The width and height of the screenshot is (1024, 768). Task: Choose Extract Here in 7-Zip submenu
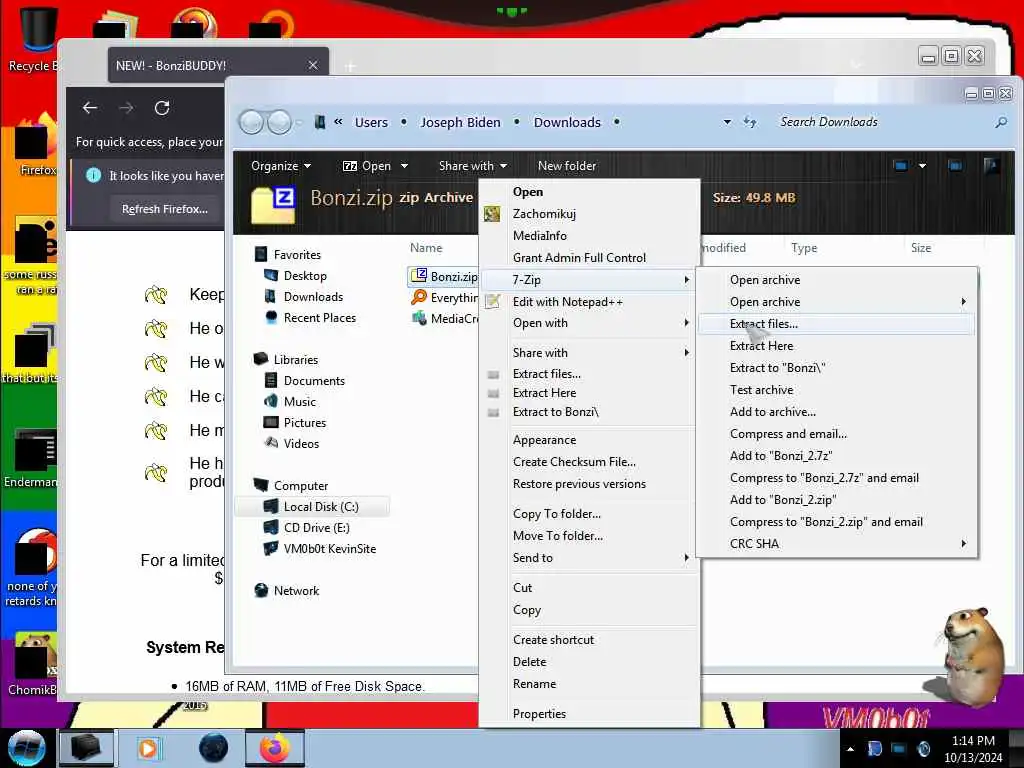[837, 345]
